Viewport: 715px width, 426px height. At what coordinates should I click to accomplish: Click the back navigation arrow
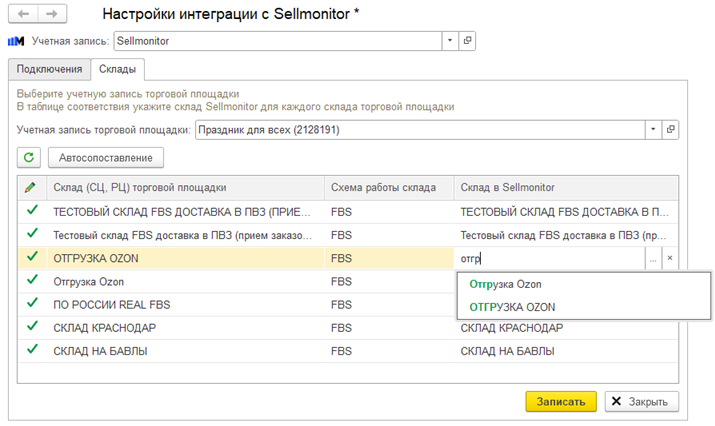23,15
